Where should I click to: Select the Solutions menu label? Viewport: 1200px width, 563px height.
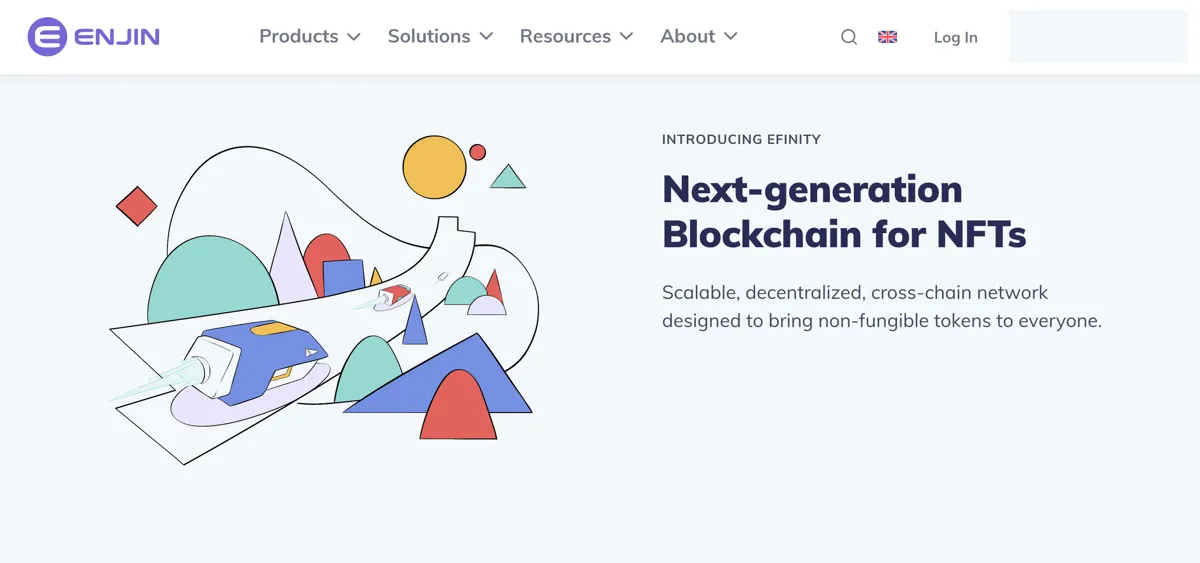428,36
